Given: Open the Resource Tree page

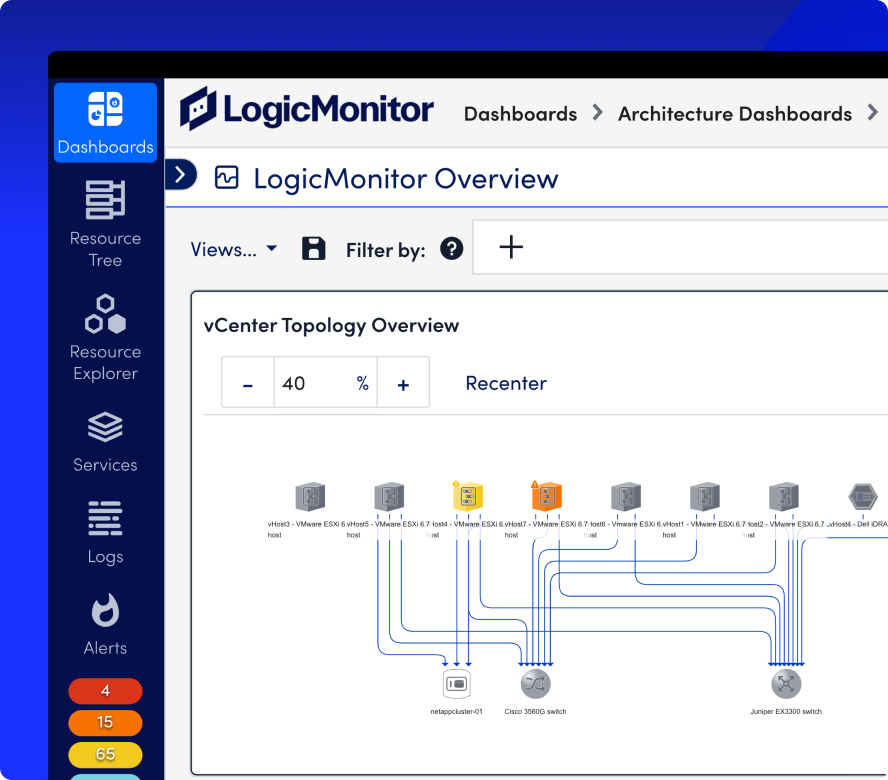Looking at the screenshot, I should (x=105, y=224).
